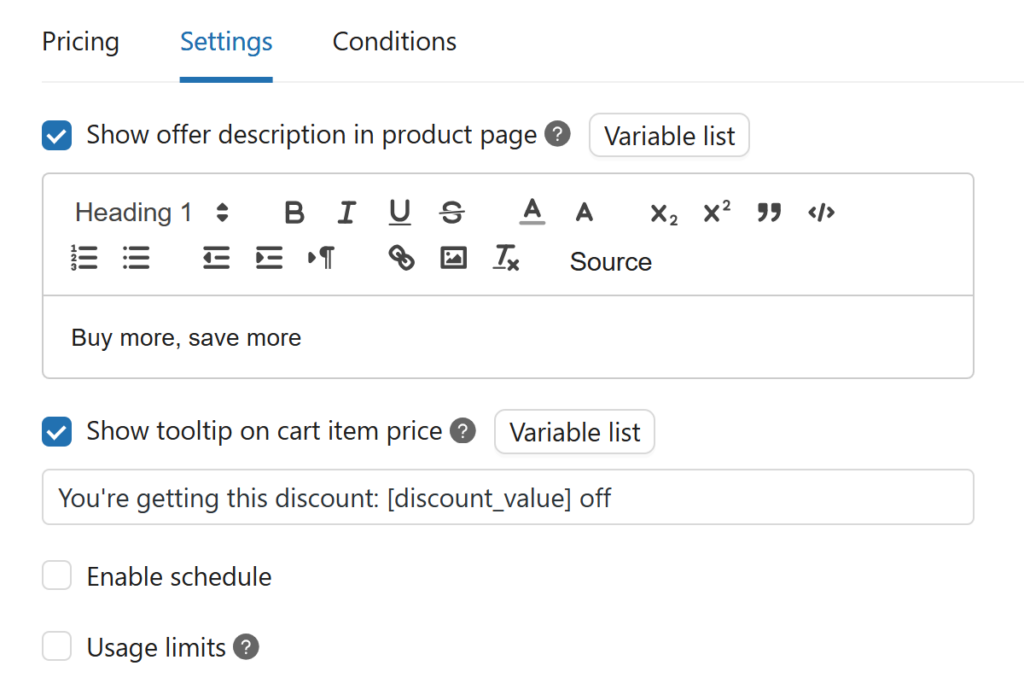The height and width of the screenshot is (695, 1024).
Task: Uncheck Show offer description in product page
Action: point(57,135)
